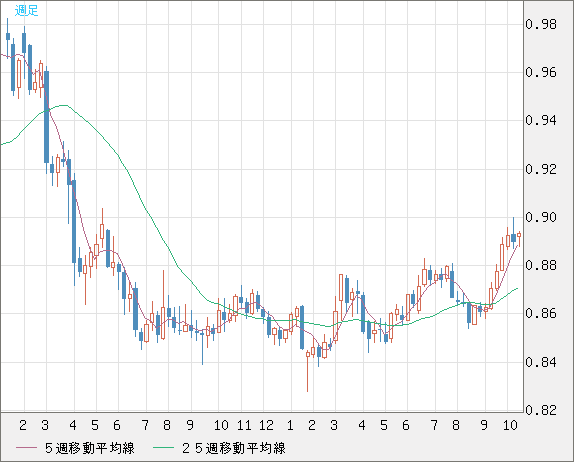Click the 0.86 price axis label
Viewport: 574px width, 462px height.
point(541,314)
